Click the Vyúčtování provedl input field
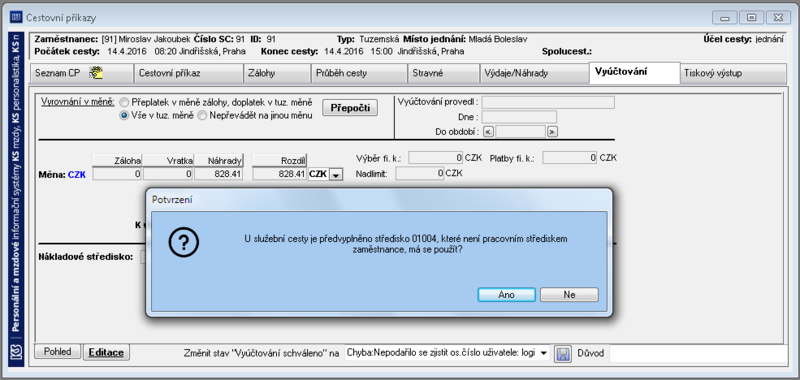800x380 pixels. click(548, 102)
